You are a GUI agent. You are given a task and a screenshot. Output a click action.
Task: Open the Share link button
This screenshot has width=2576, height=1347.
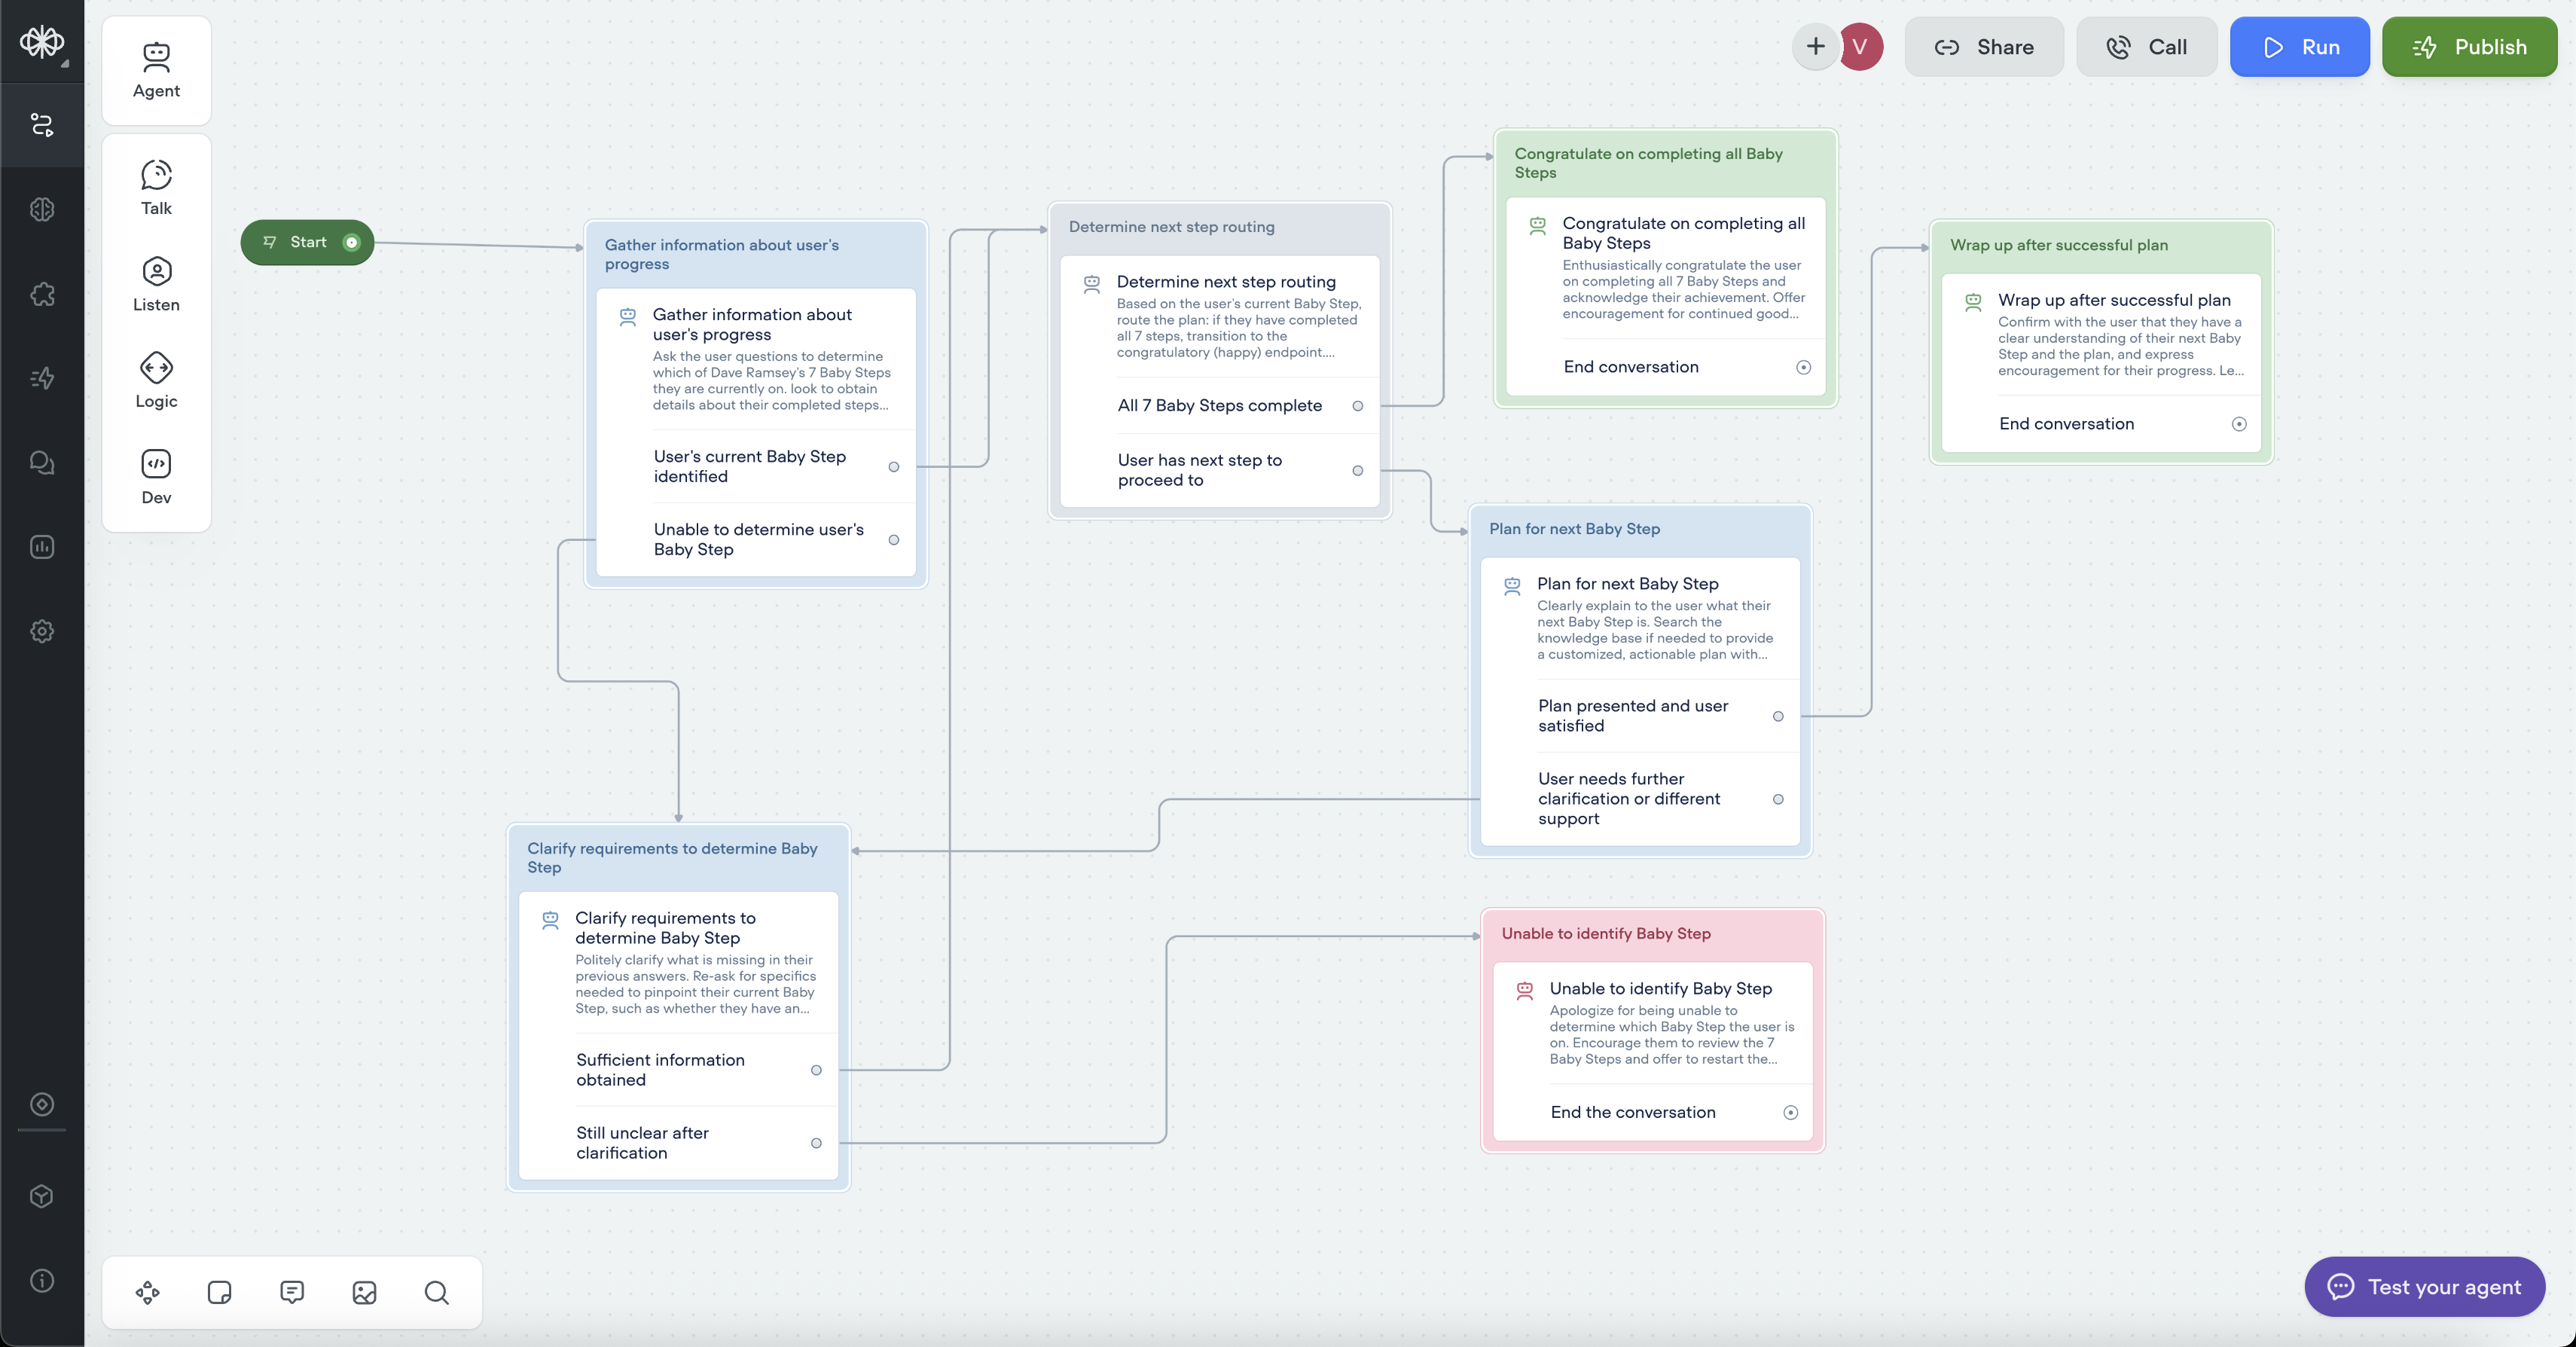point(1983,47)
